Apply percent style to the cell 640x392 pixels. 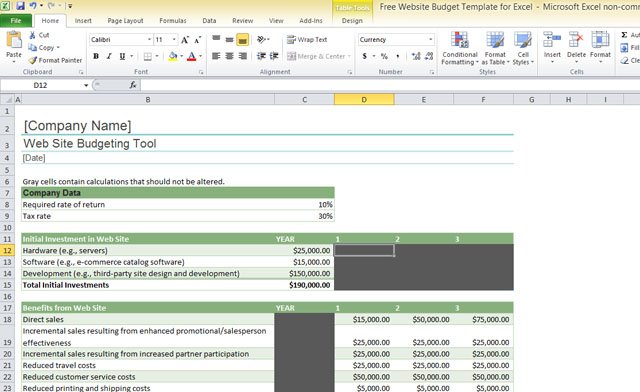(x=384, y=56)
